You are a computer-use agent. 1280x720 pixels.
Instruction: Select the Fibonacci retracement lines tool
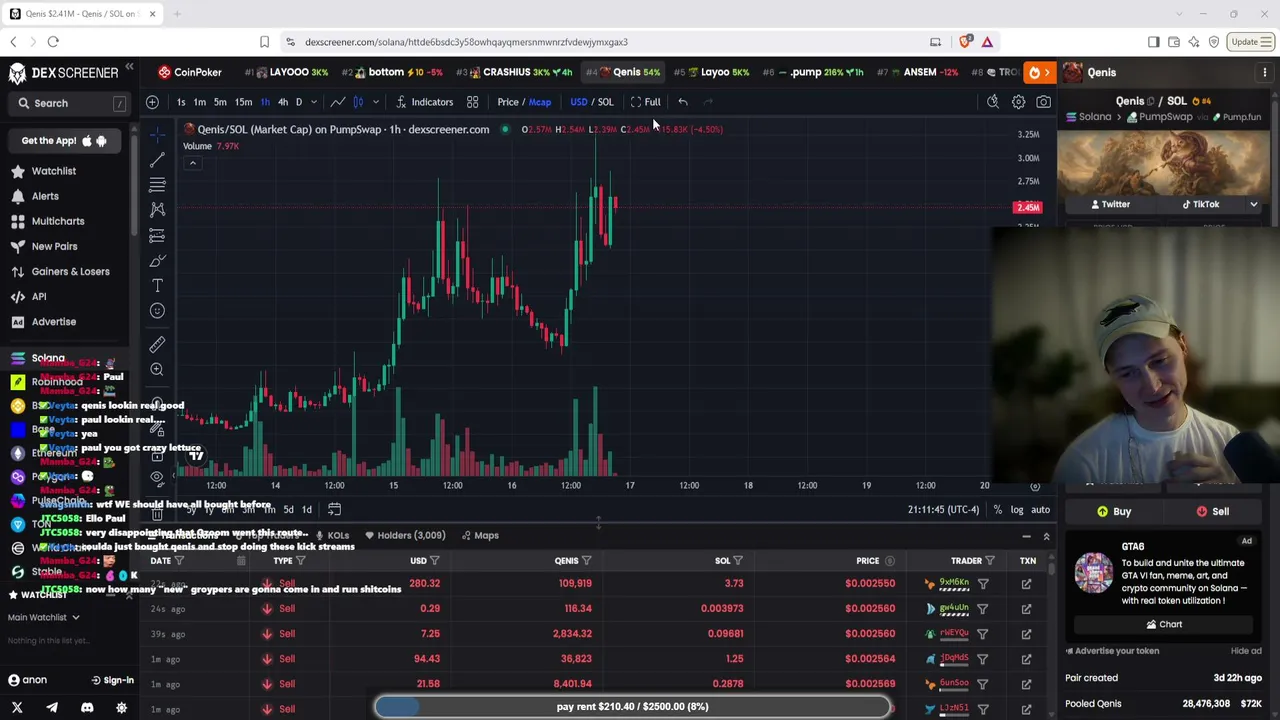(x=157, y=185)
